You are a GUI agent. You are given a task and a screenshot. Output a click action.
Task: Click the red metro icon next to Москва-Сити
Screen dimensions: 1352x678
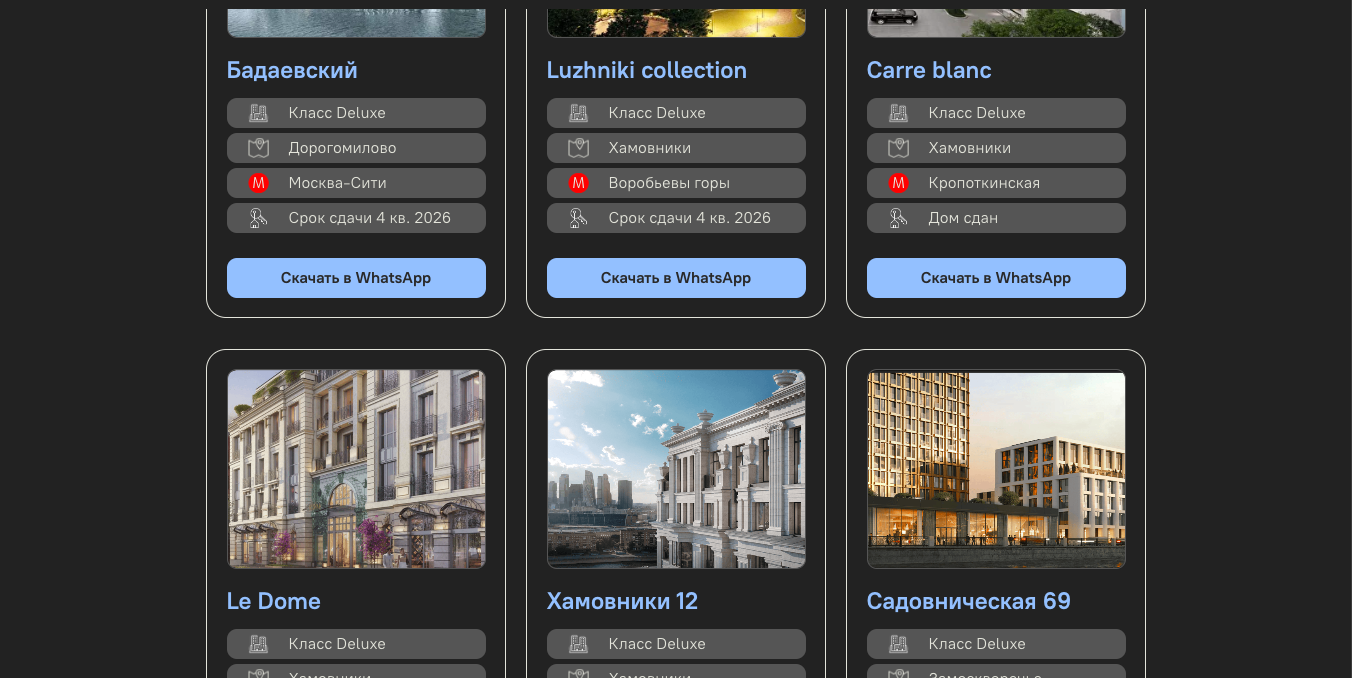(x=259, y=183)
